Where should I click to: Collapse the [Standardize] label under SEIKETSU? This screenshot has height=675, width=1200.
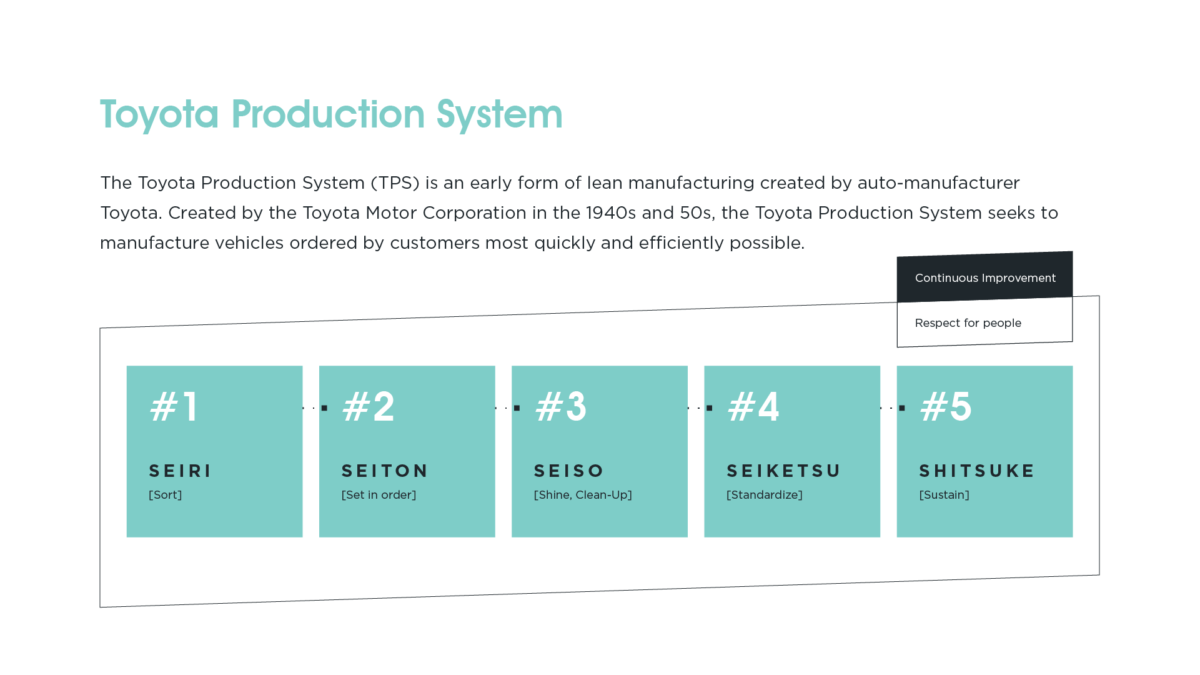pos(764,494)
